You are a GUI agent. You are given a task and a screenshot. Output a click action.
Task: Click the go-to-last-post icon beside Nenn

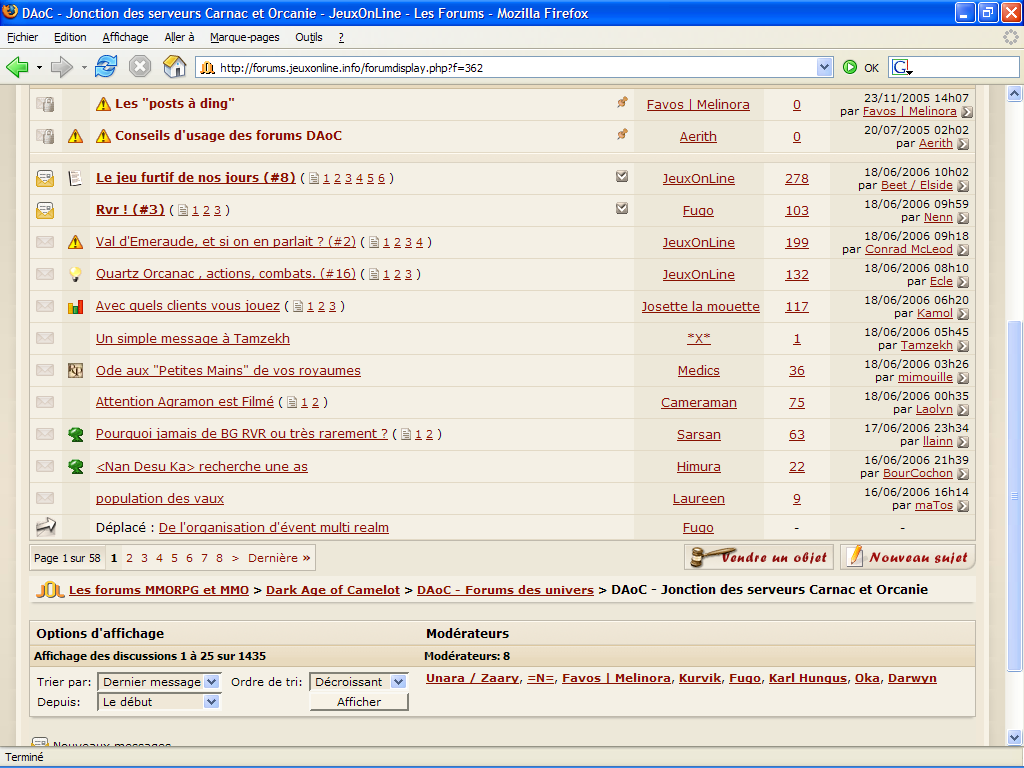click(963, 218)
